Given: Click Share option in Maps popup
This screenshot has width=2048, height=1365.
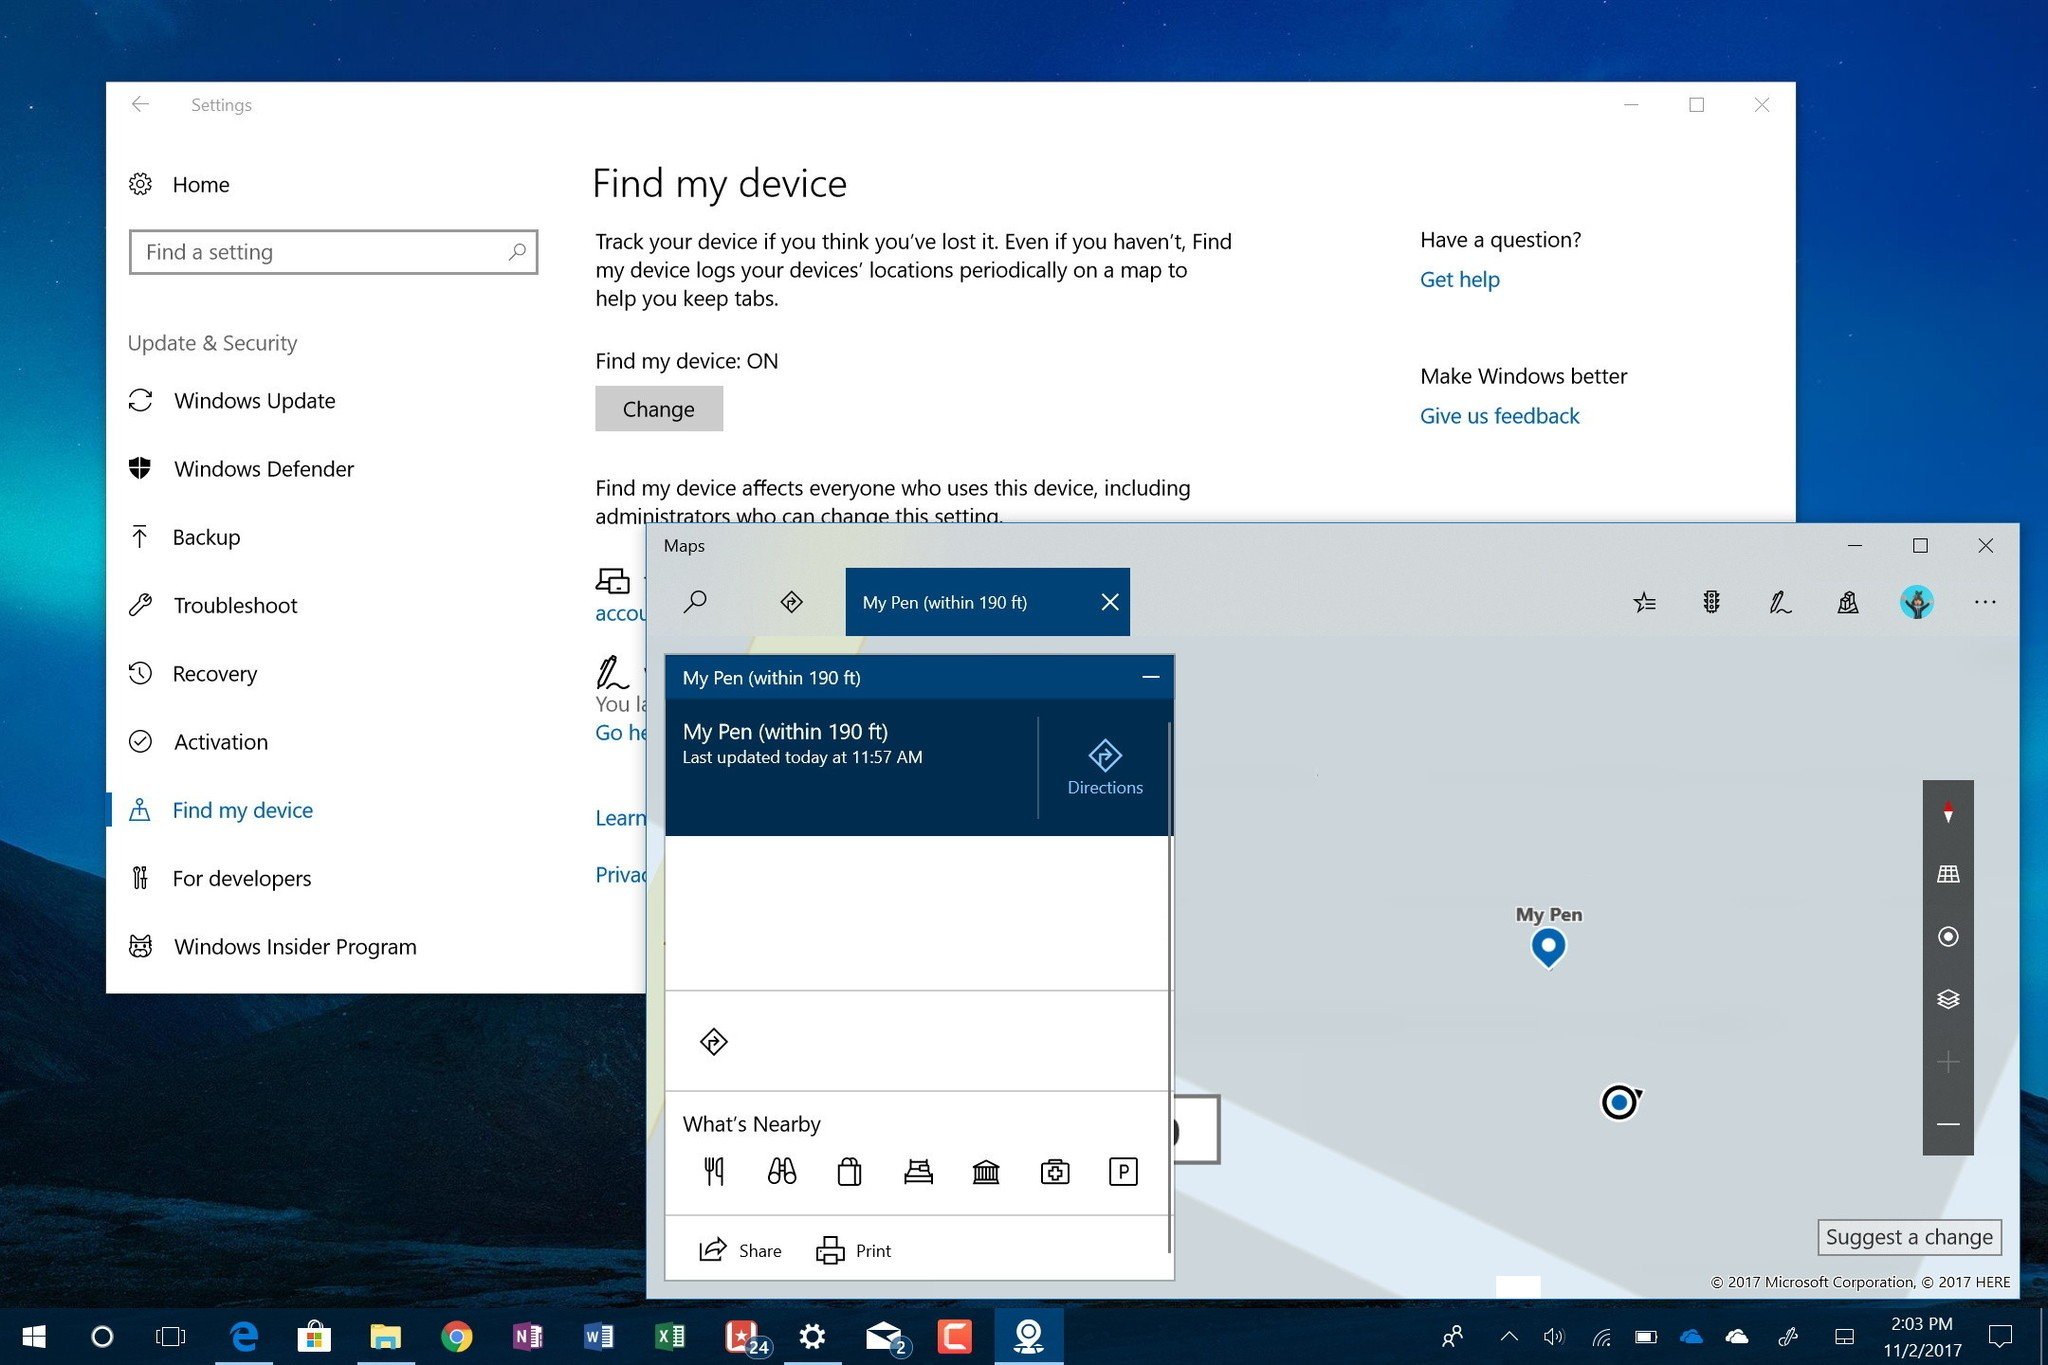Looking at the screenshot, I should [742, 1249].
